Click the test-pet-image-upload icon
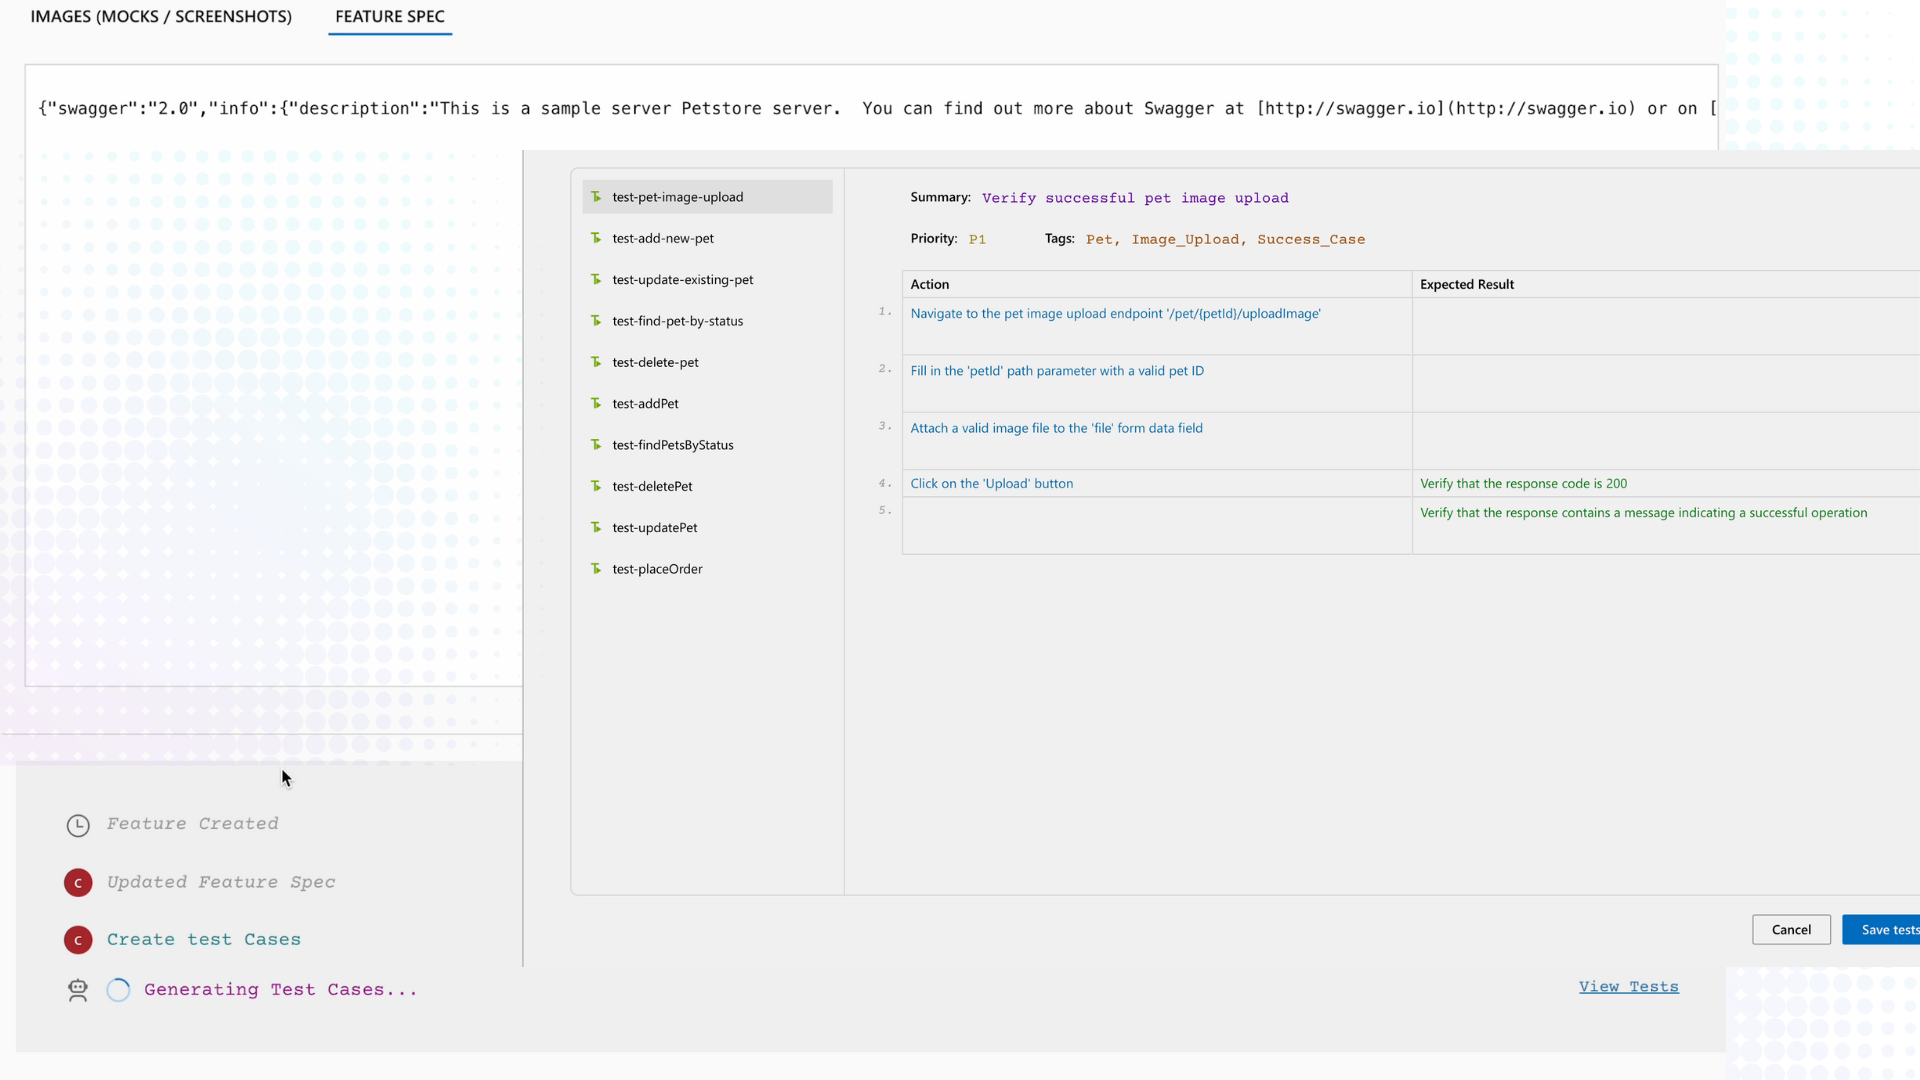Screen dimensions: 1920x1080 (597, 195)
